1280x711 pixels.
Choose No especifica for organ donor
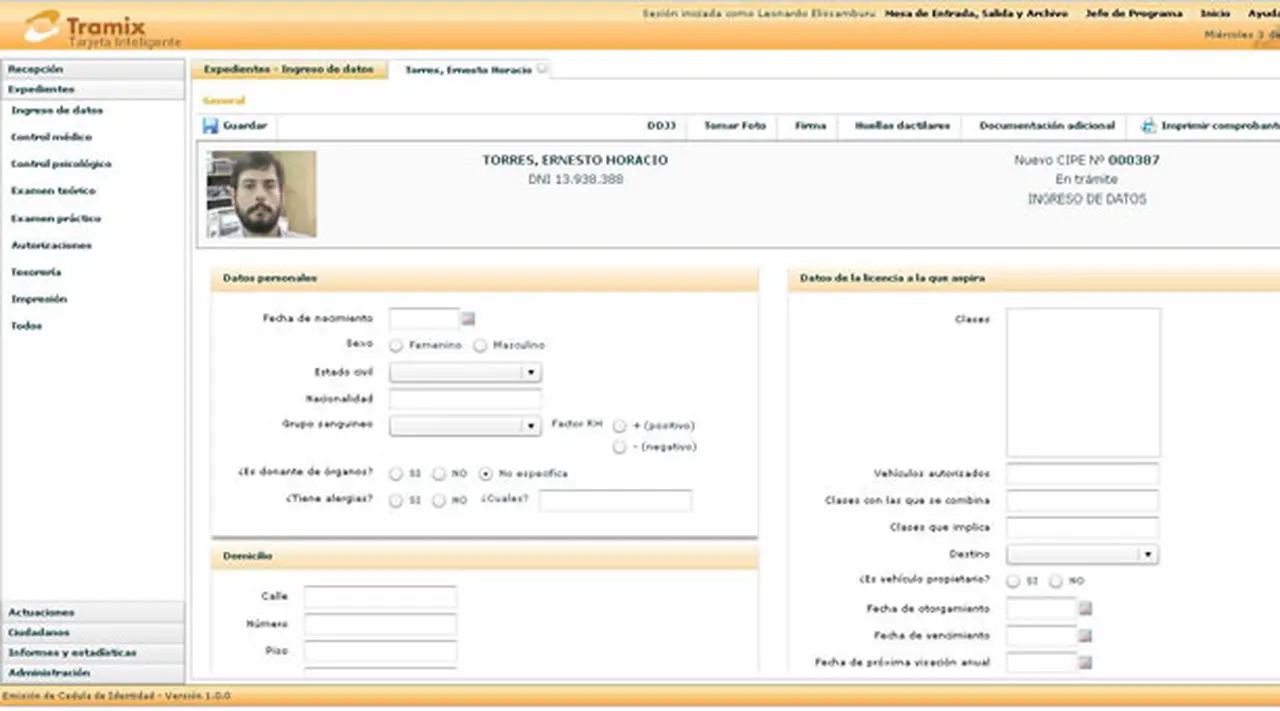(x=486, y=474)
